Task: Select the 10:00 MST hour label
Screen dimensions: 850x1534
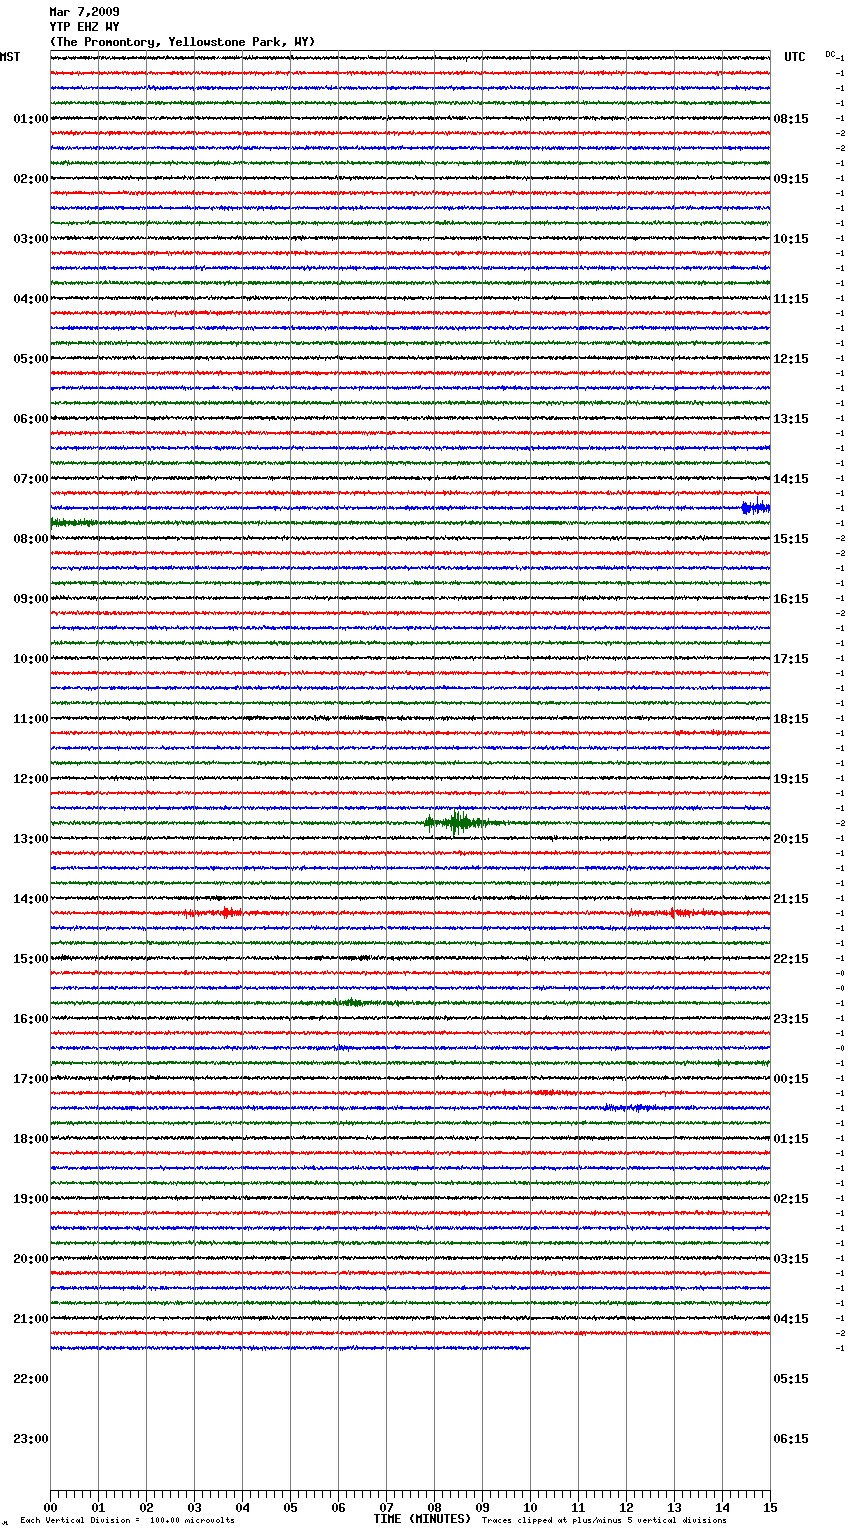Action: tap(31, 659)
